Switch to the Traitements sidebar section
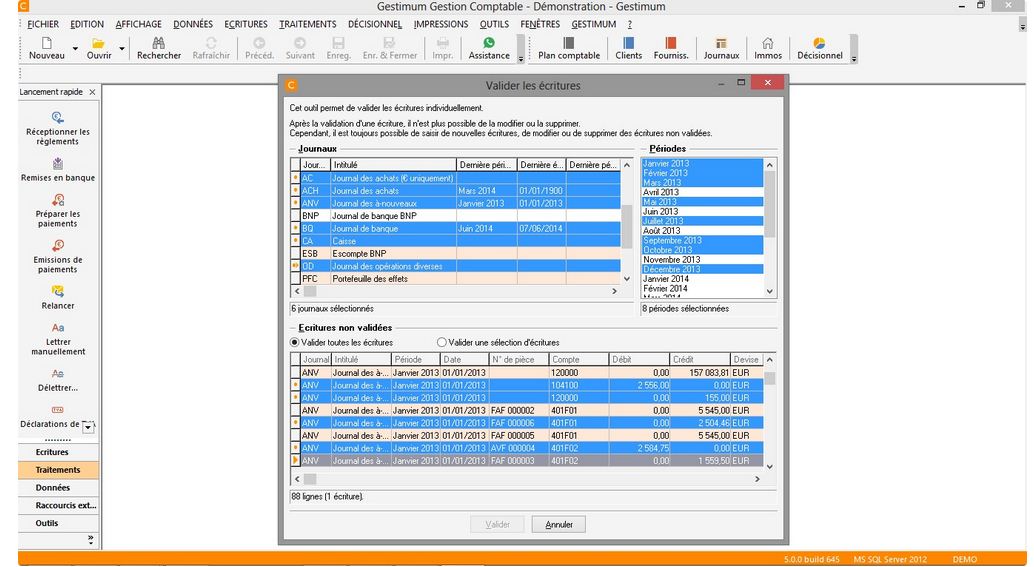 (58, 470)
